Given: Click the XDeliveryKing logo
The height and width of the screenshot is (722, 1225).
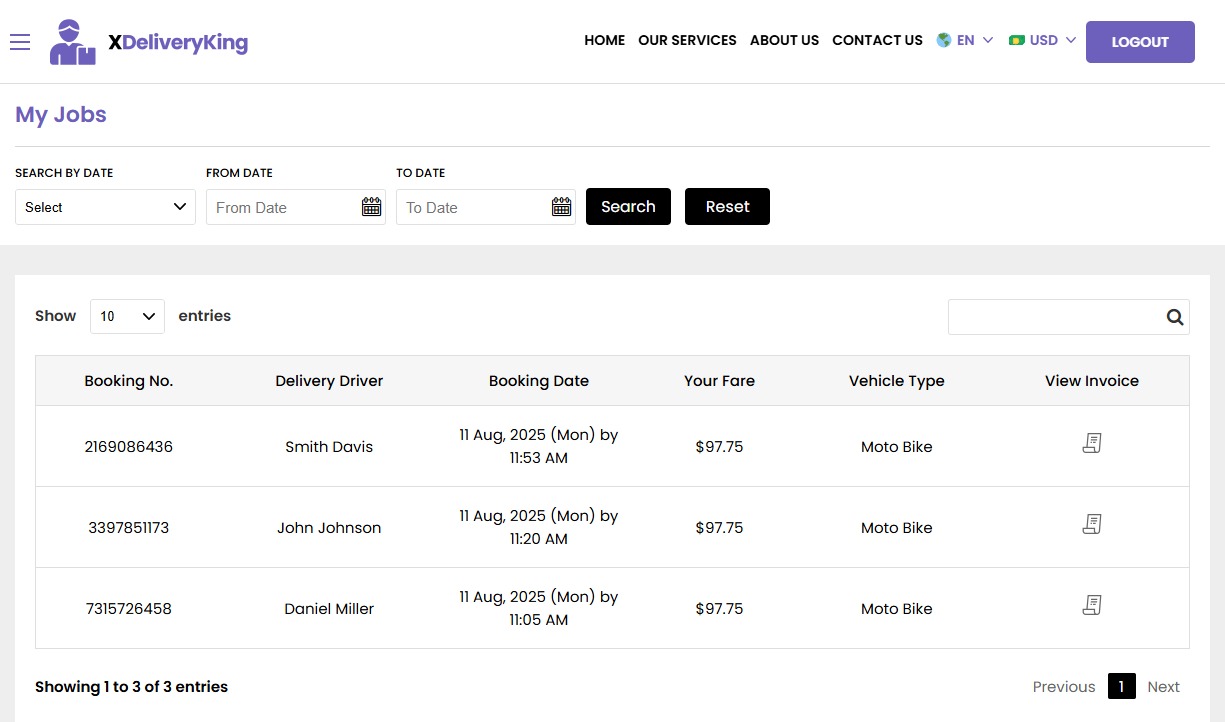Looking at the screenshot, I should pos(148,41).
